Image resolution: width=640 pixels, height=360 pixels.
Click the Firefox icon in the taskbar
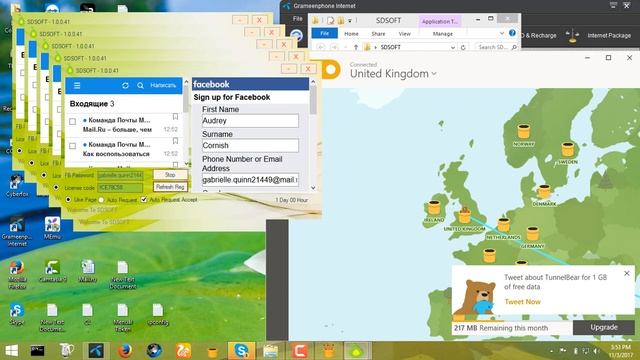tap(125, 351)
